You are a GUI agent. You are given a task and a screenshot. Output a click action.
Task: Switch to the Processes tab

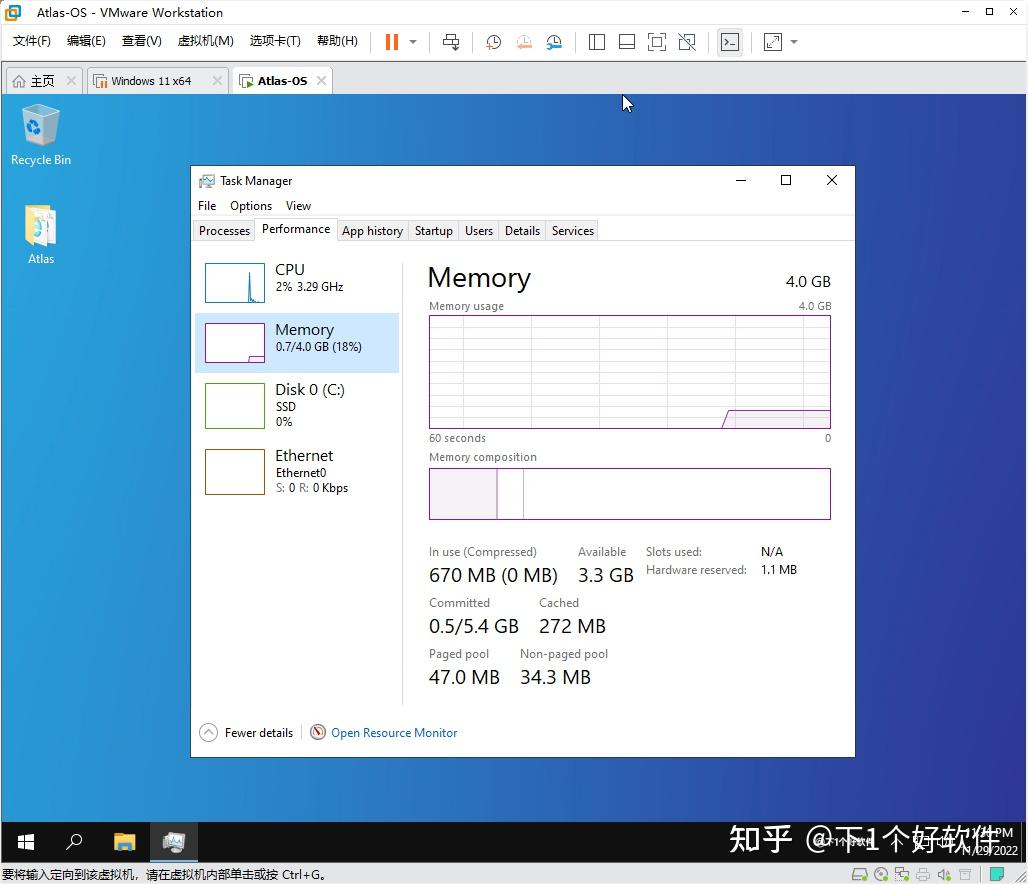(x=224, y=231)
